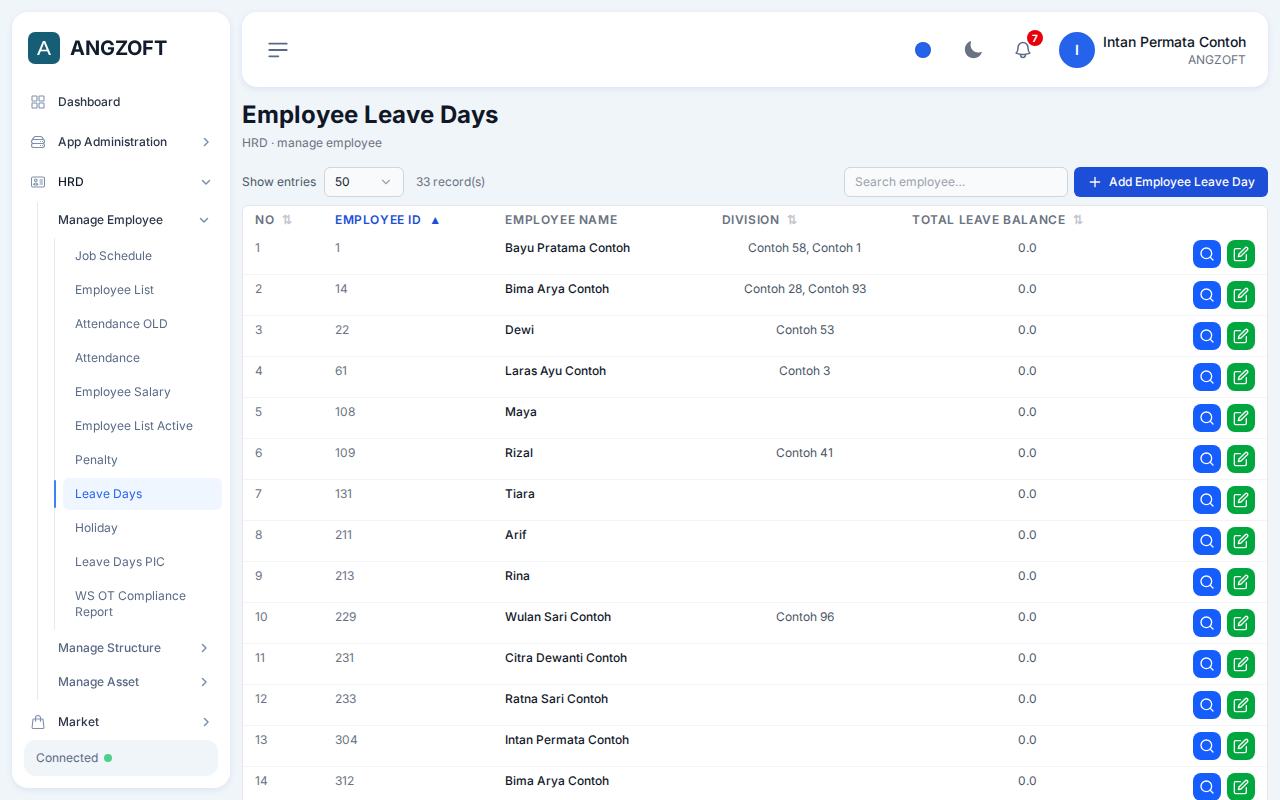Collapse the HRD menu section
This screenshot has height=800, width=1280.
(121, 182)
